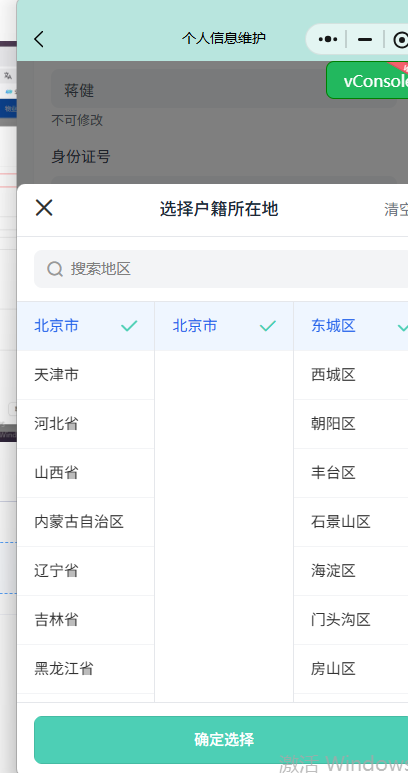Choose 天津市 from province list

pyautogui.click(x=86, y=375)
